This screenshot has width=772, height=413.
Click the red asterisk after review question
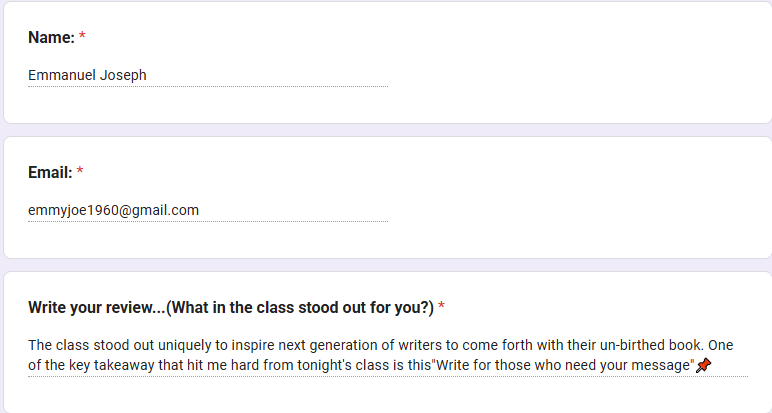point(441,306)
